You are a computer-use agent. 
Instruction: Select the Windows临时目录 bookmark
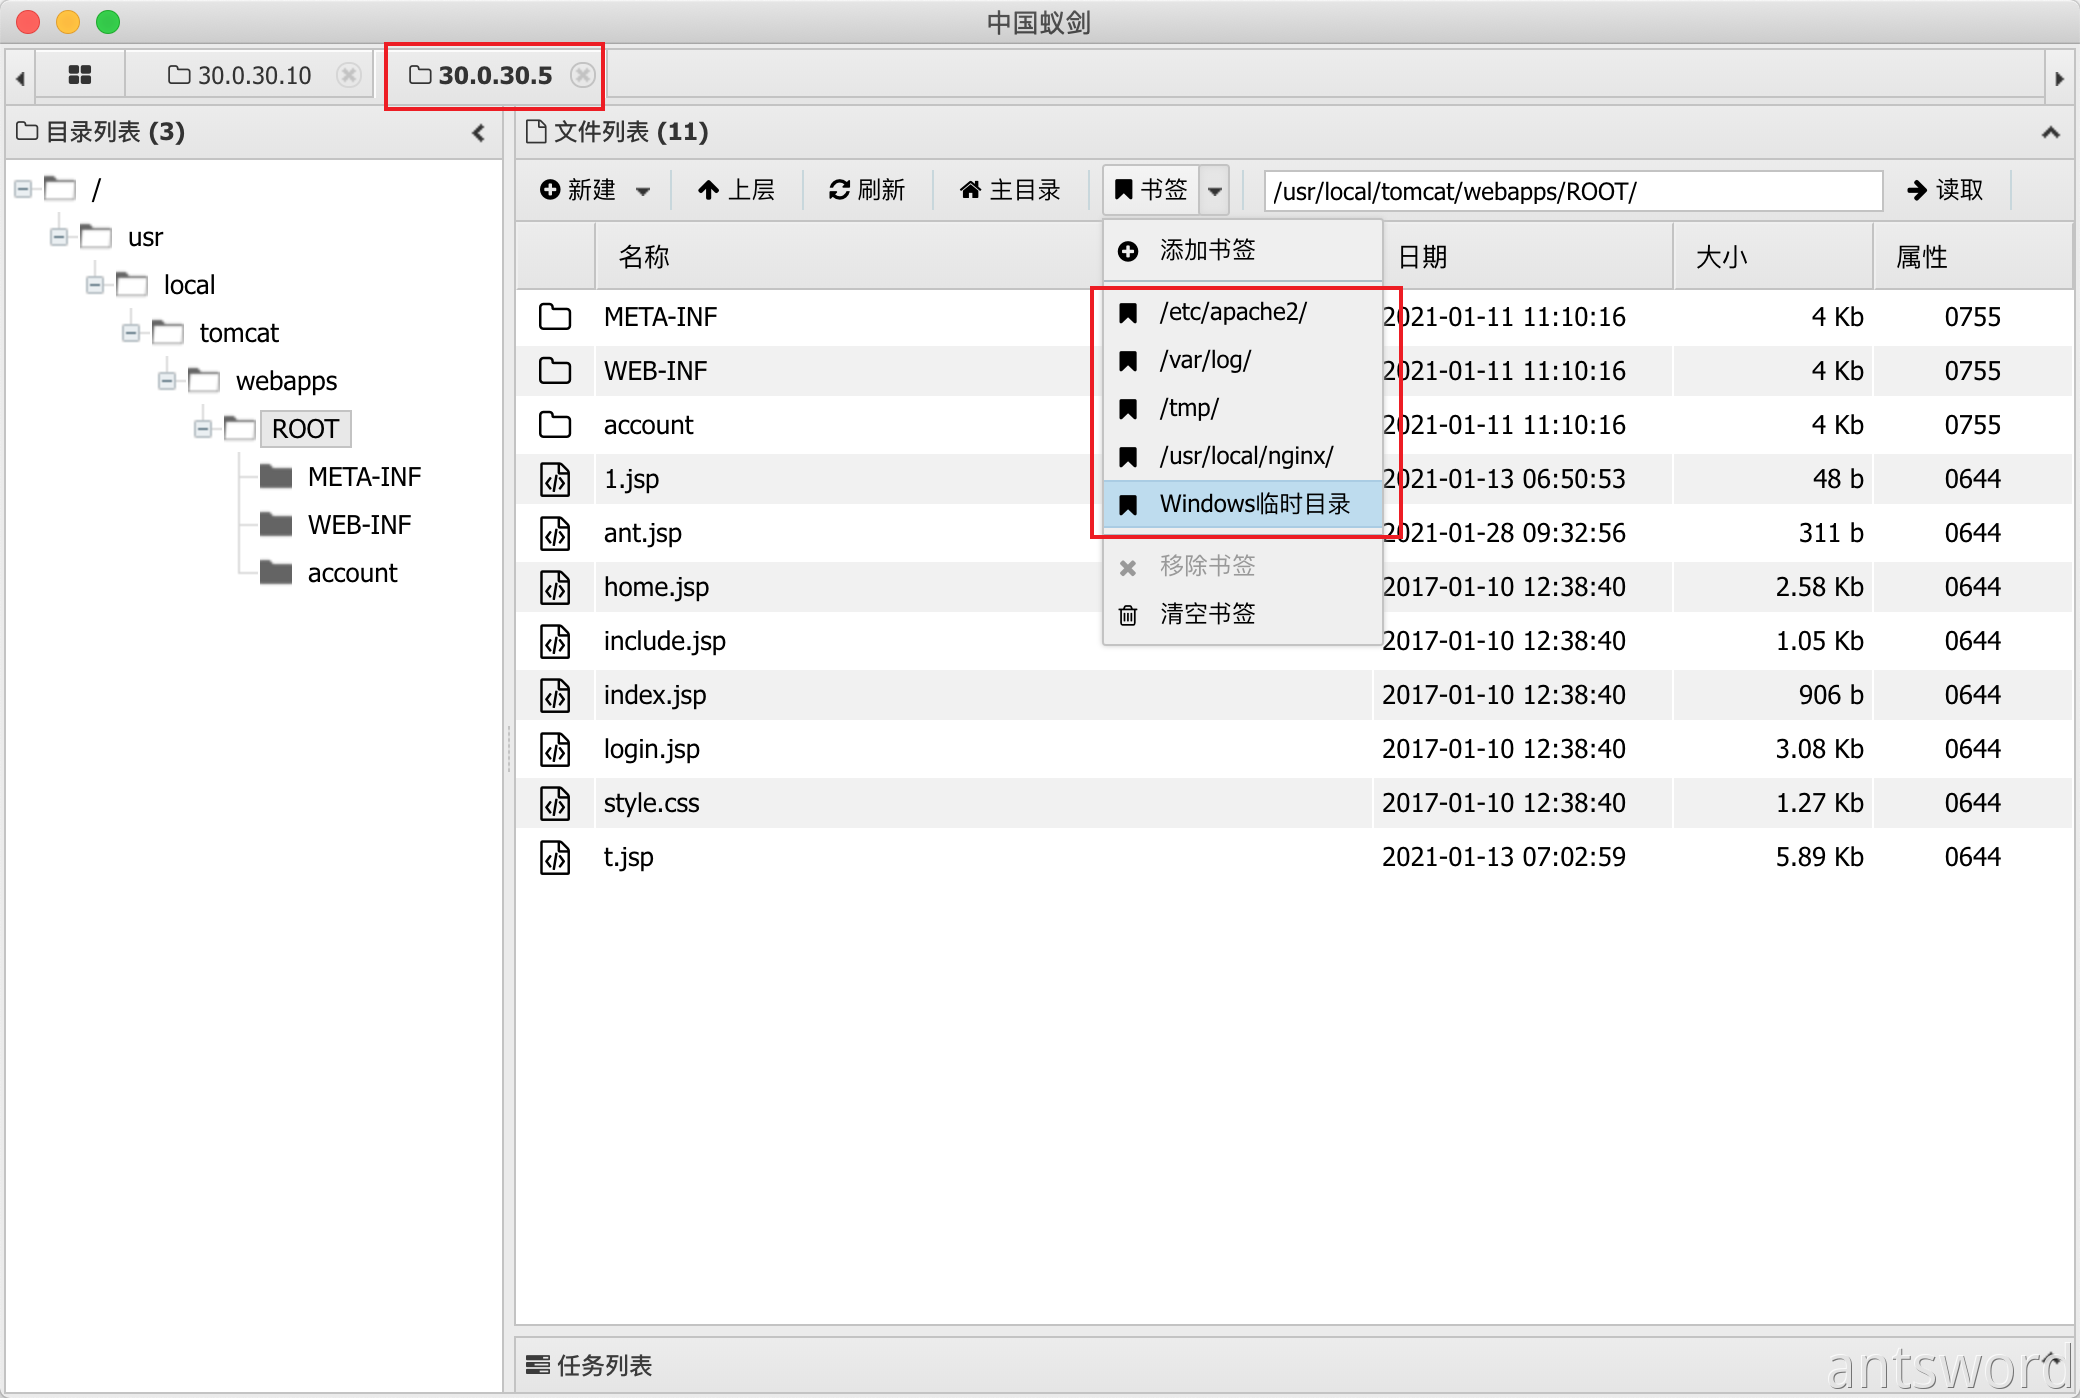coord(1254,504)
